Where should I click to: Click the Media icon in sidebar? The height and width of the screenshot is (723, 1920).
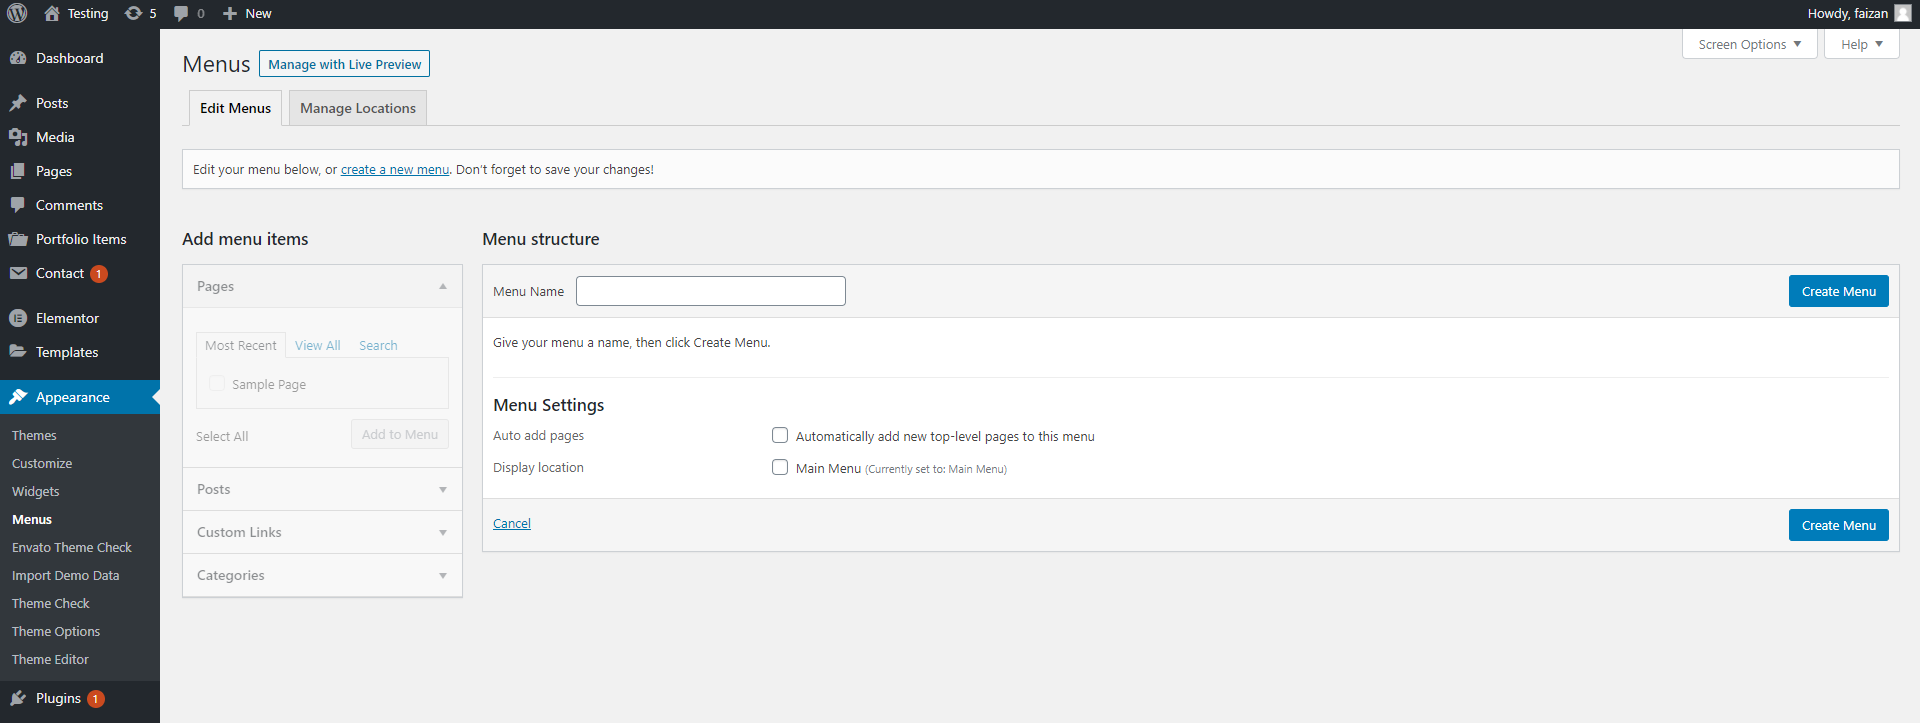18,137
